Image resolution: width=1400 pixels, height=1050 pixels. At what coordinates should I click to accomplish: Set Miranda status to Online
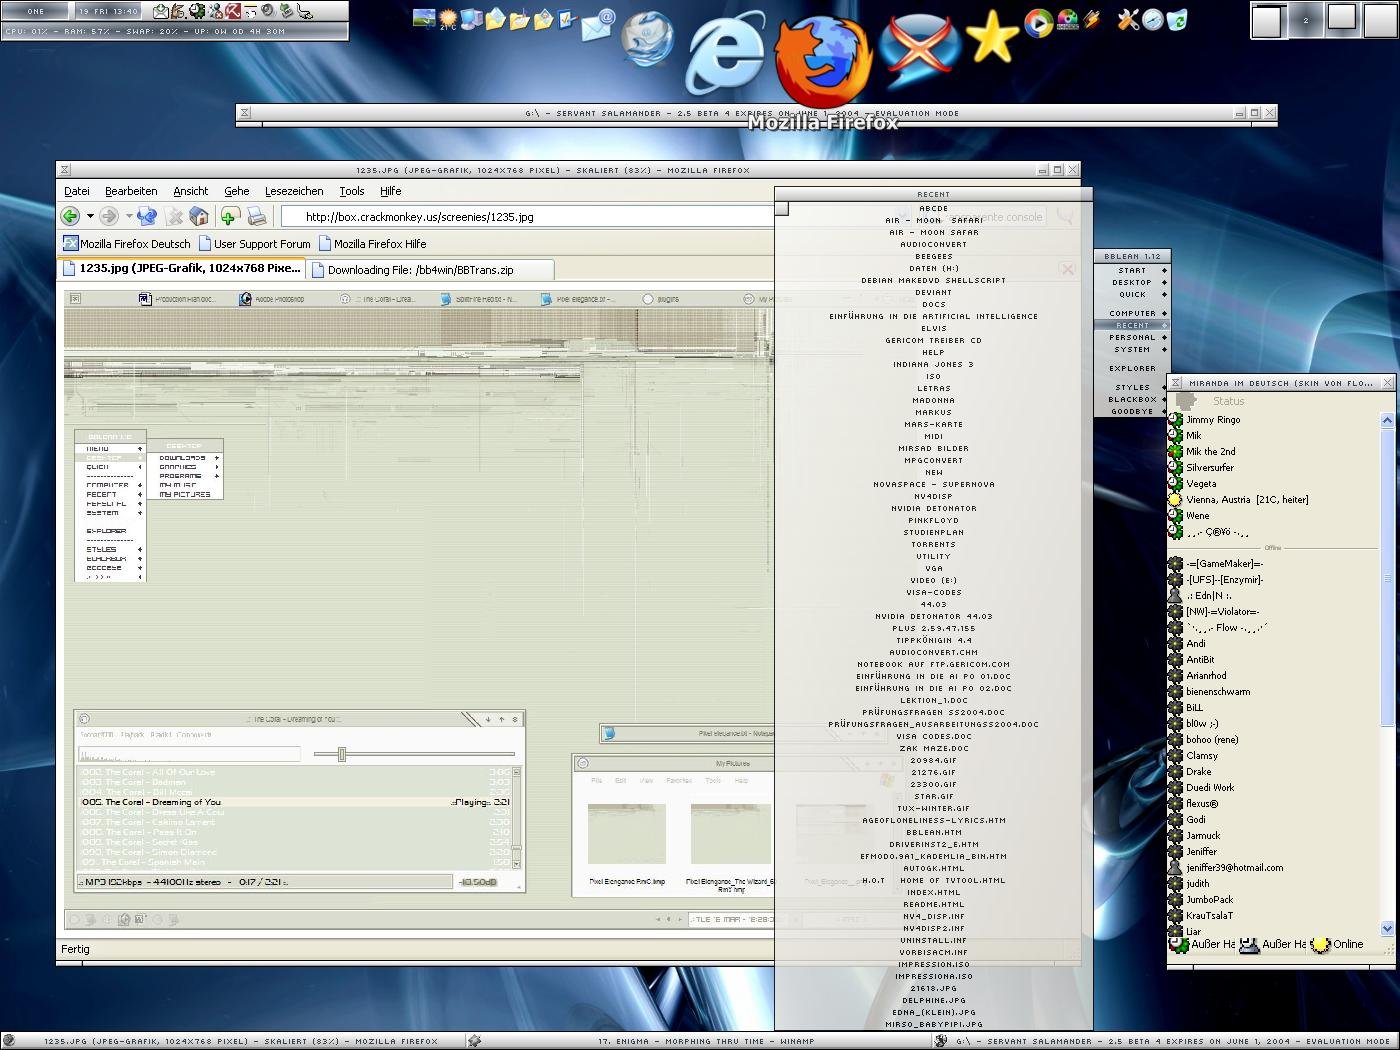(1338, 944)
